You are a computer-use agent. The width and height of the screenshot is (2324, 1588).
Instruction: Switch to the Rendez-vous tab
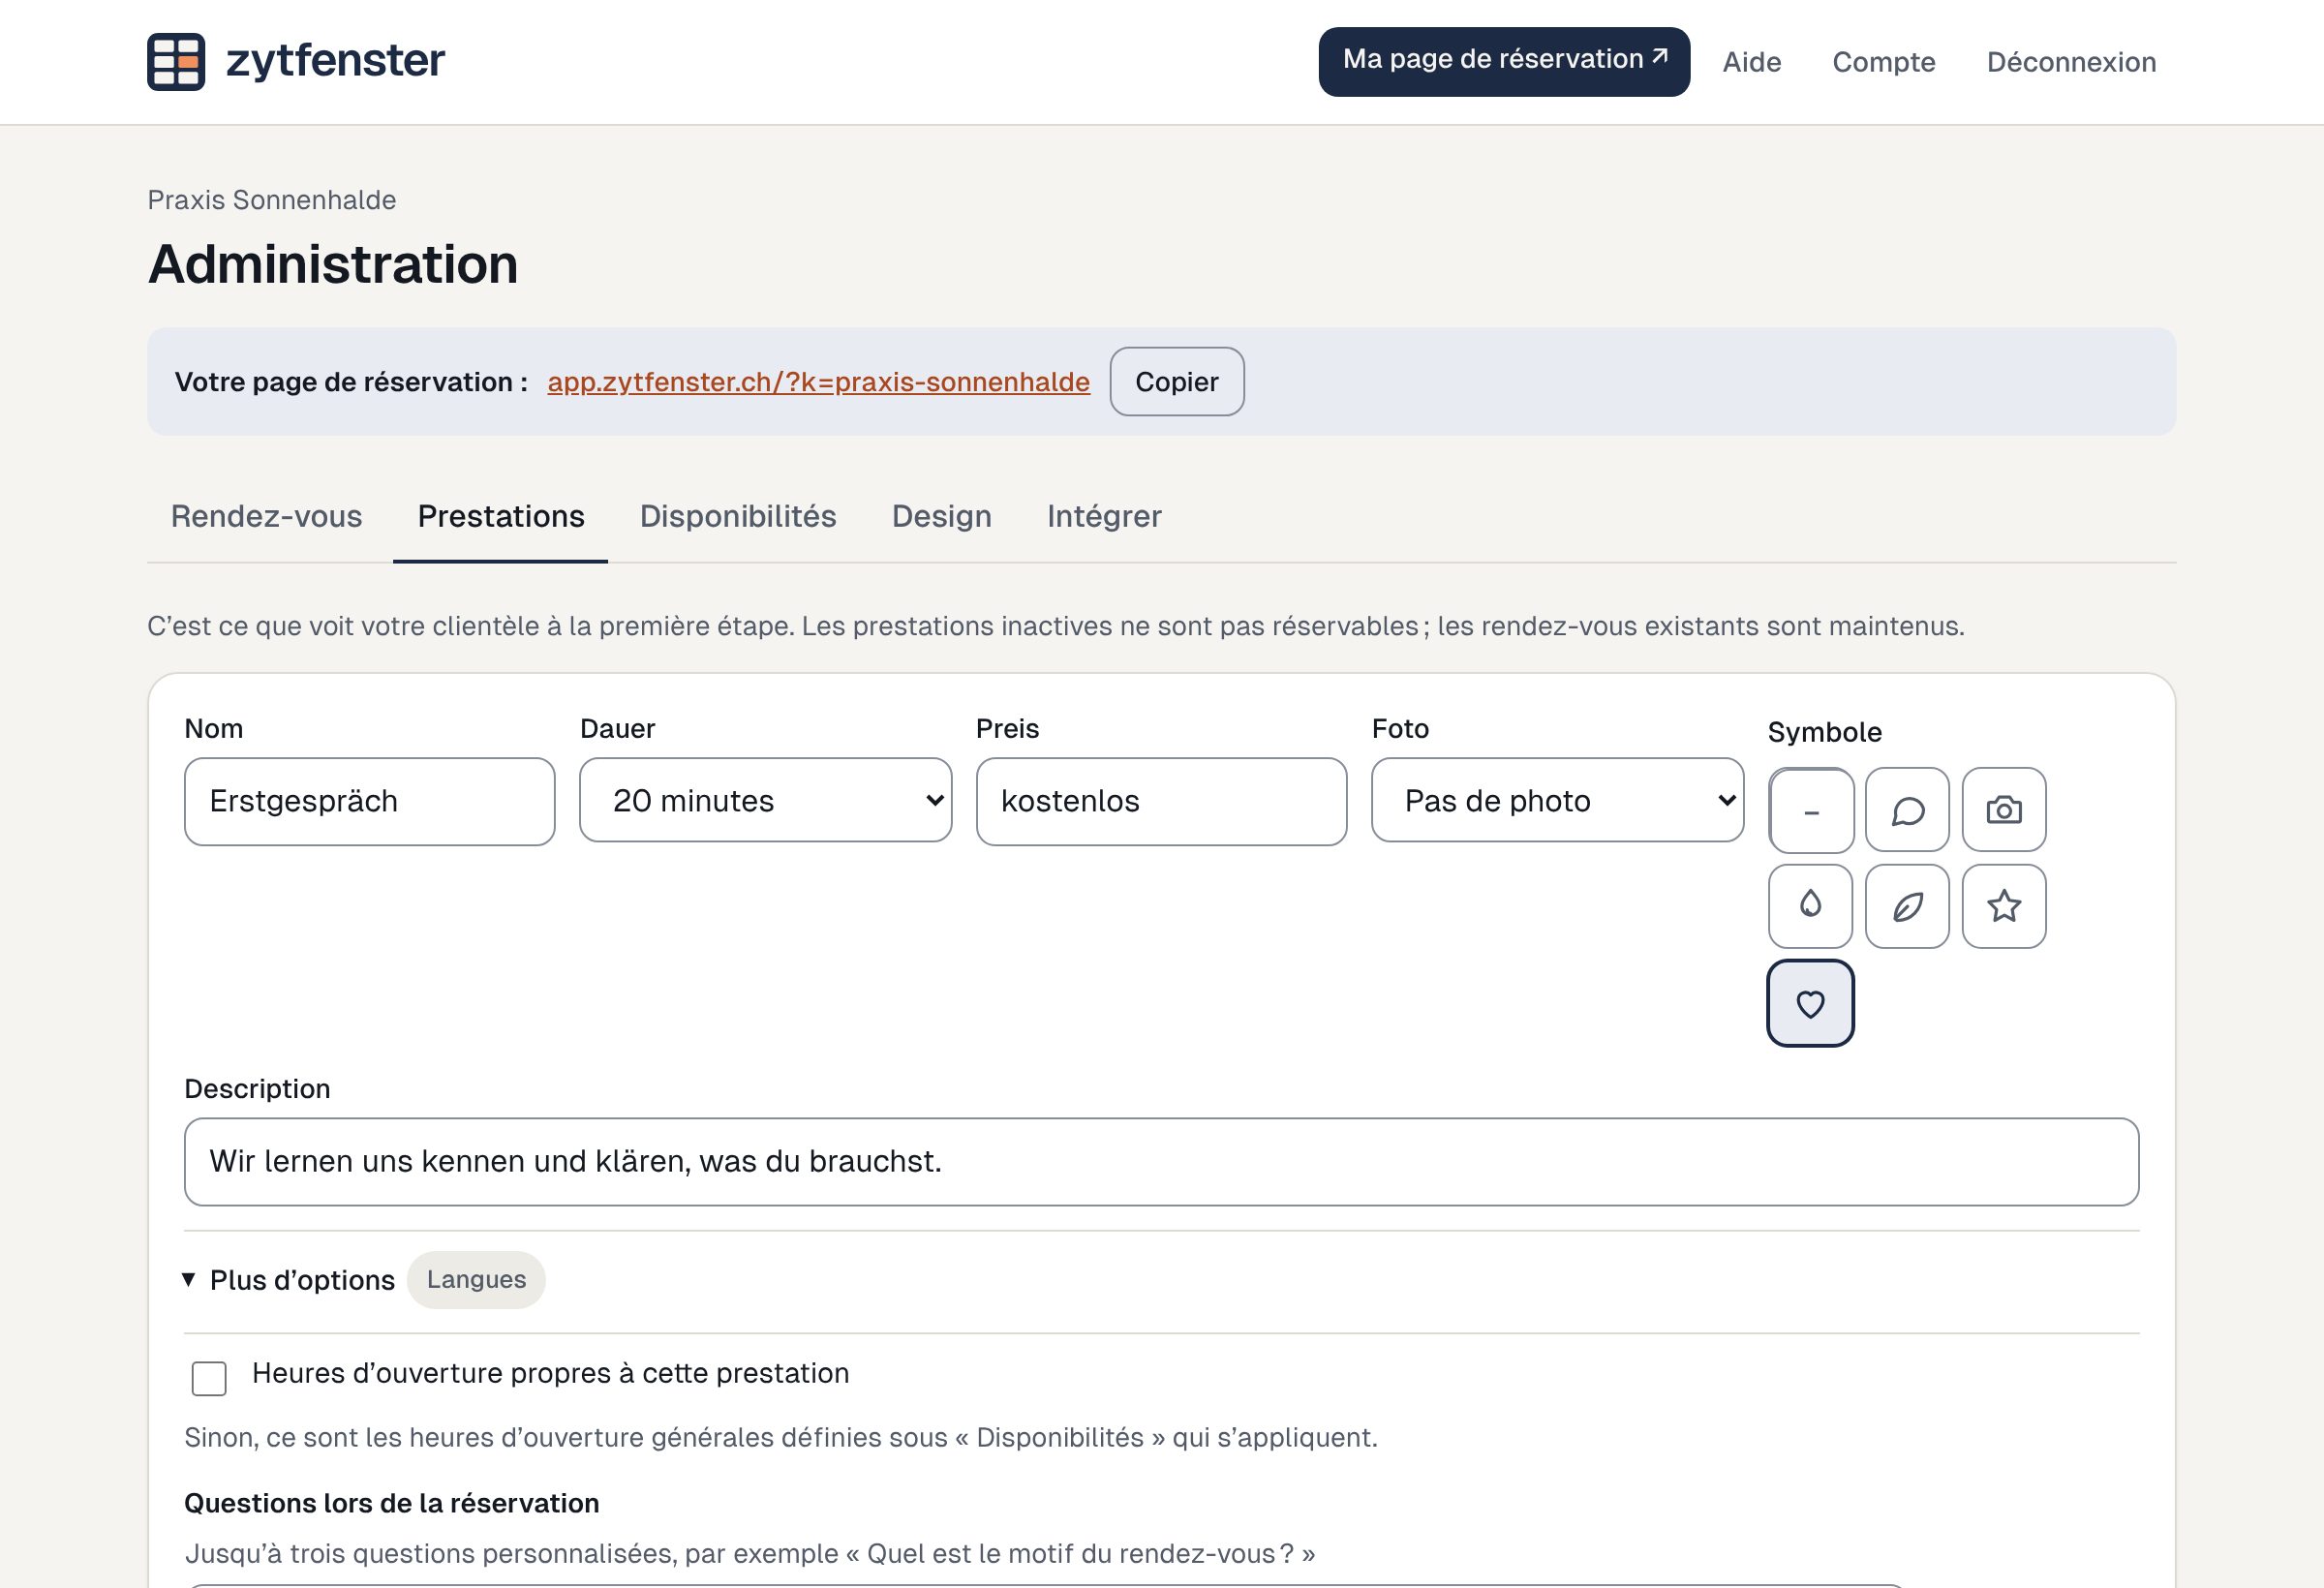266,516
